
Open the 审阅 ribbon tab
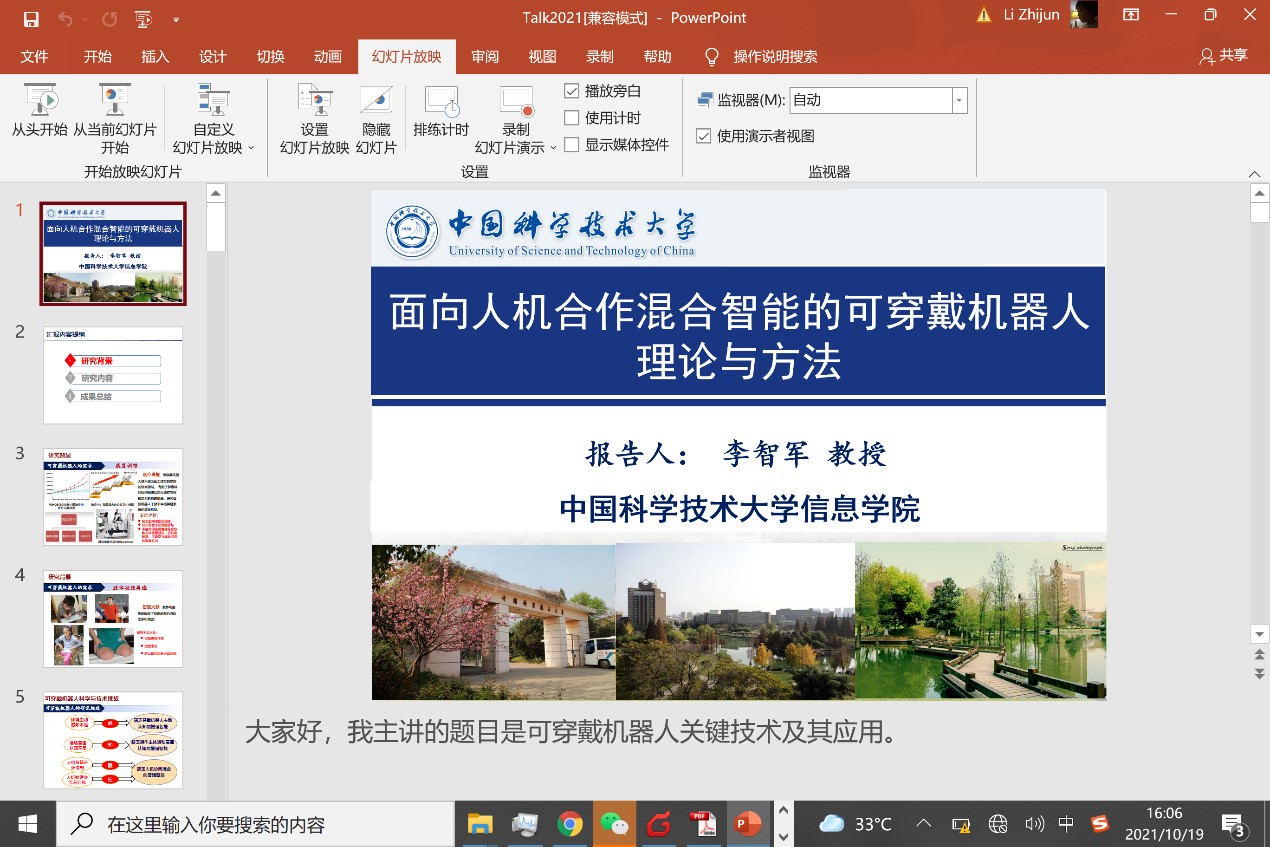tap(485, 57)
